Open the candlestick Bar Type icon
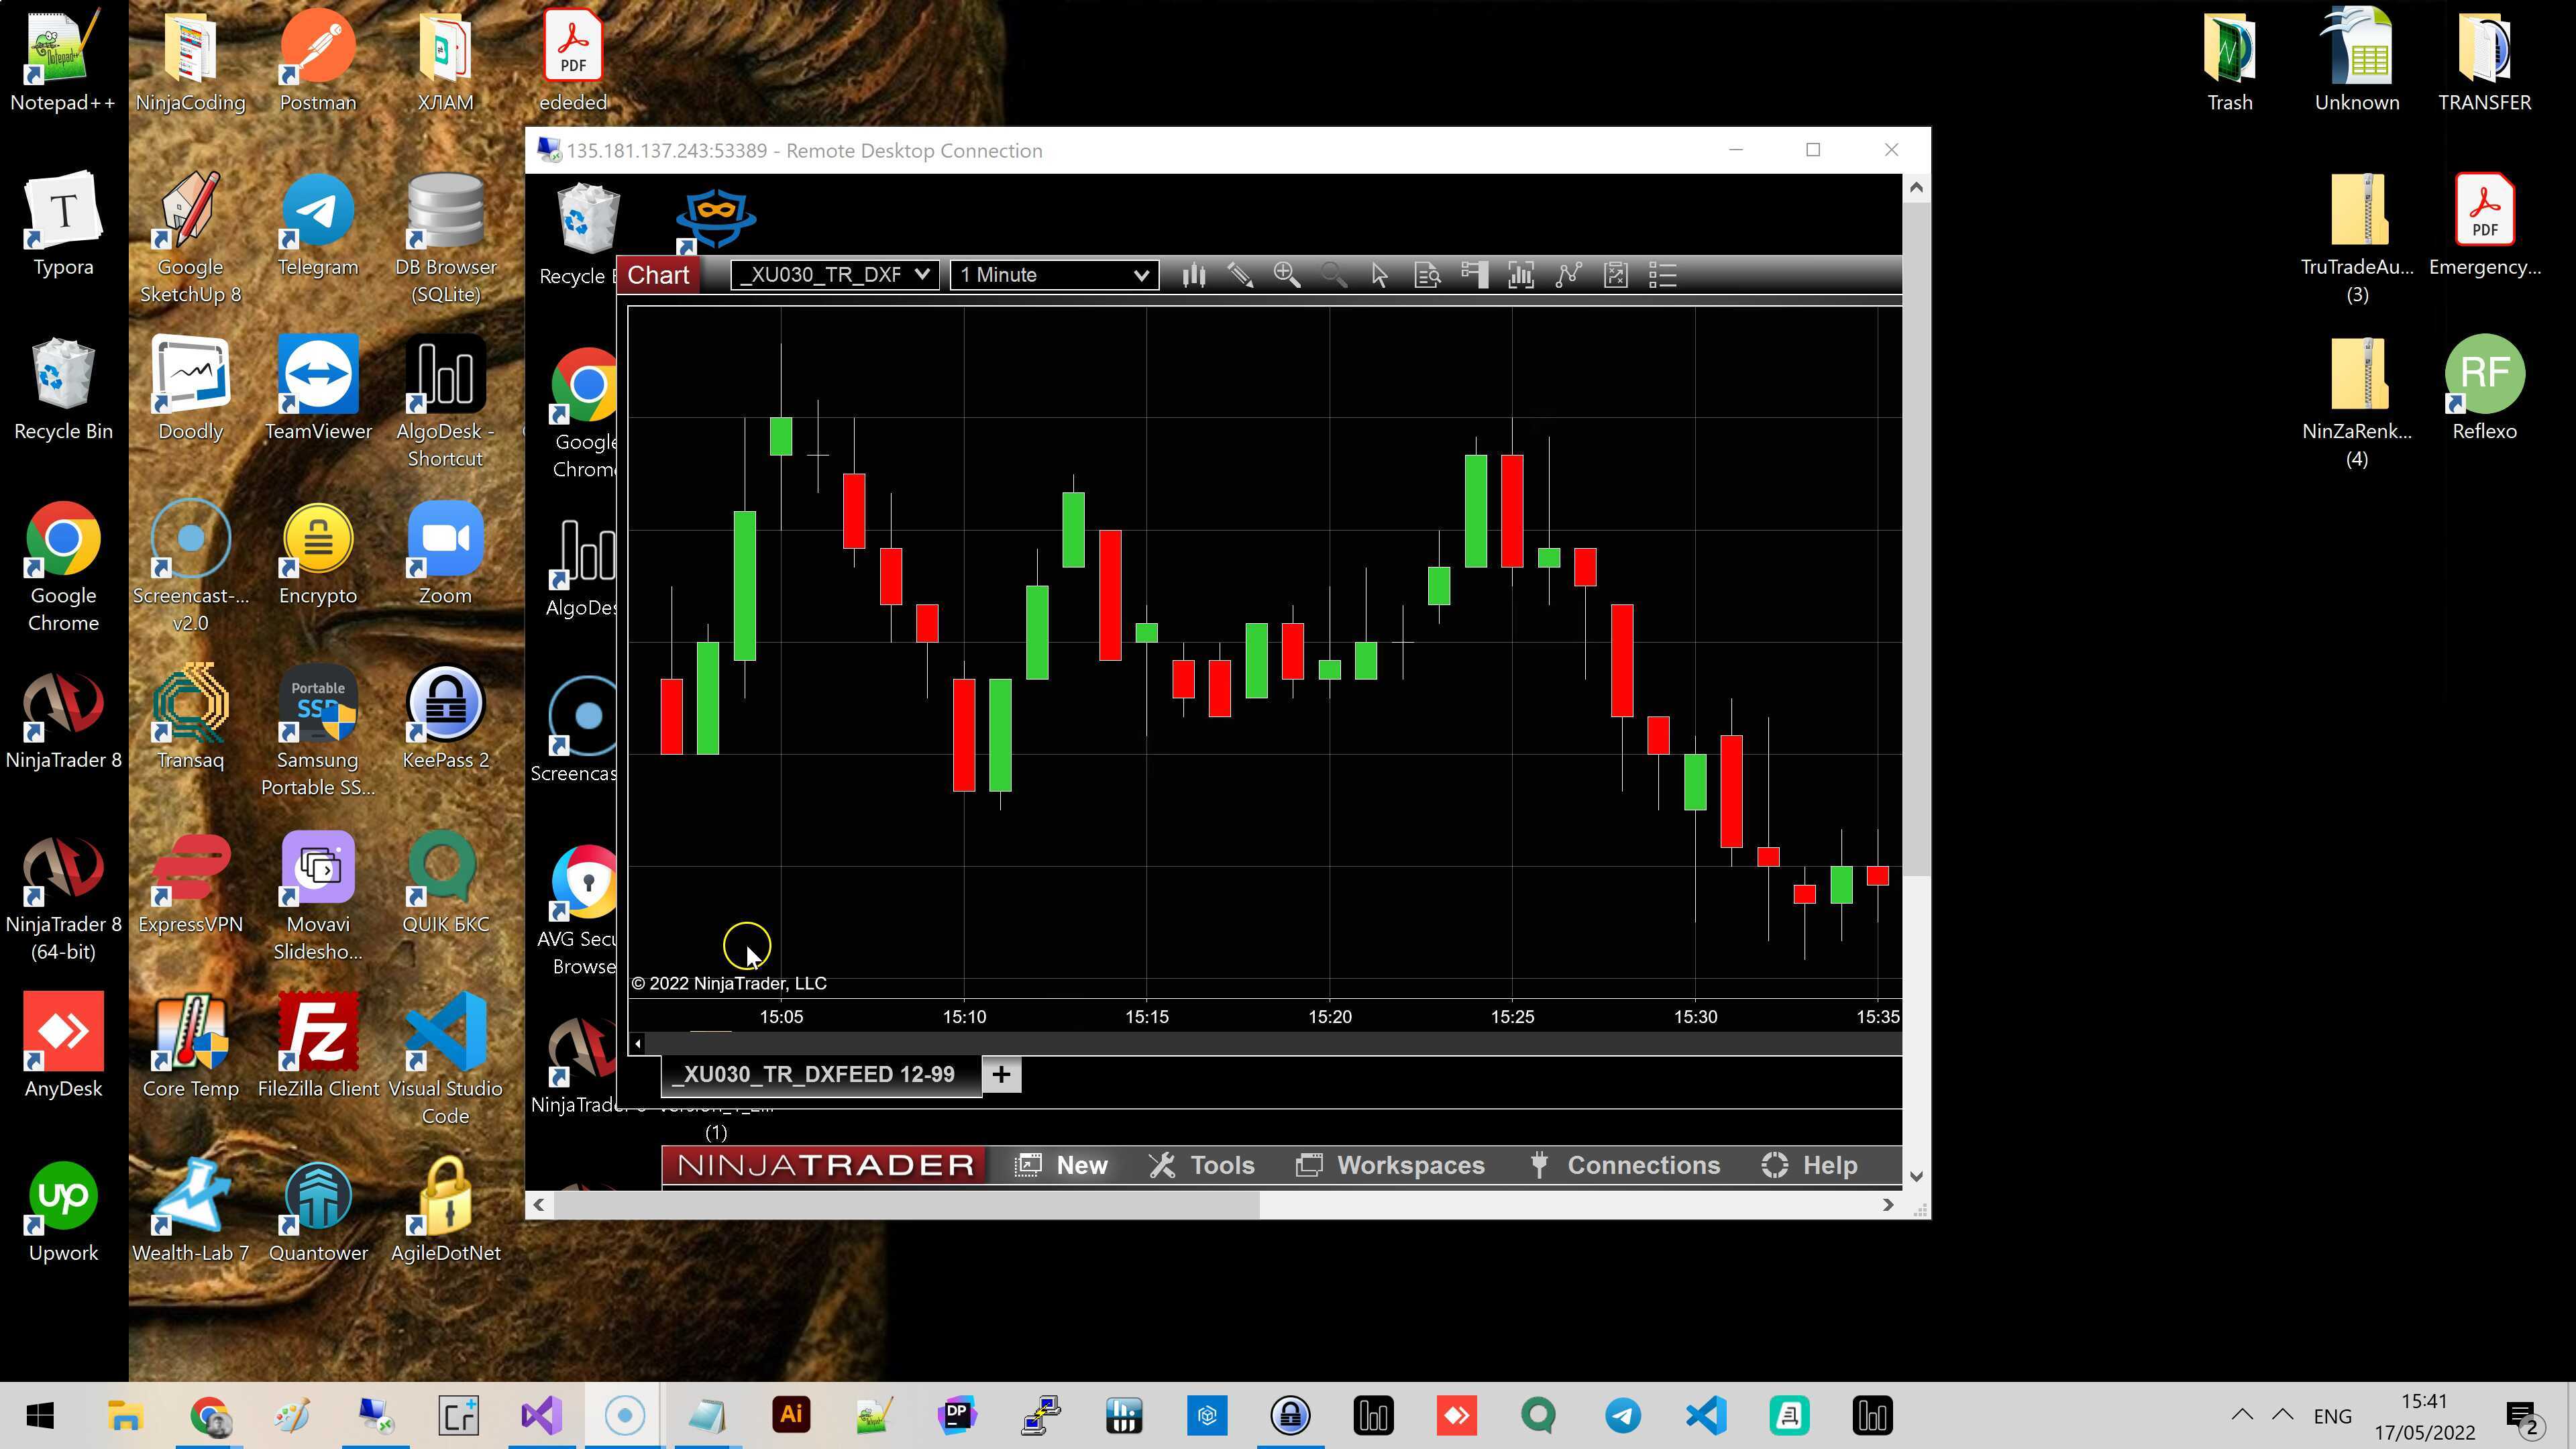2576x1449 pixels. (x=1193, y=275)
